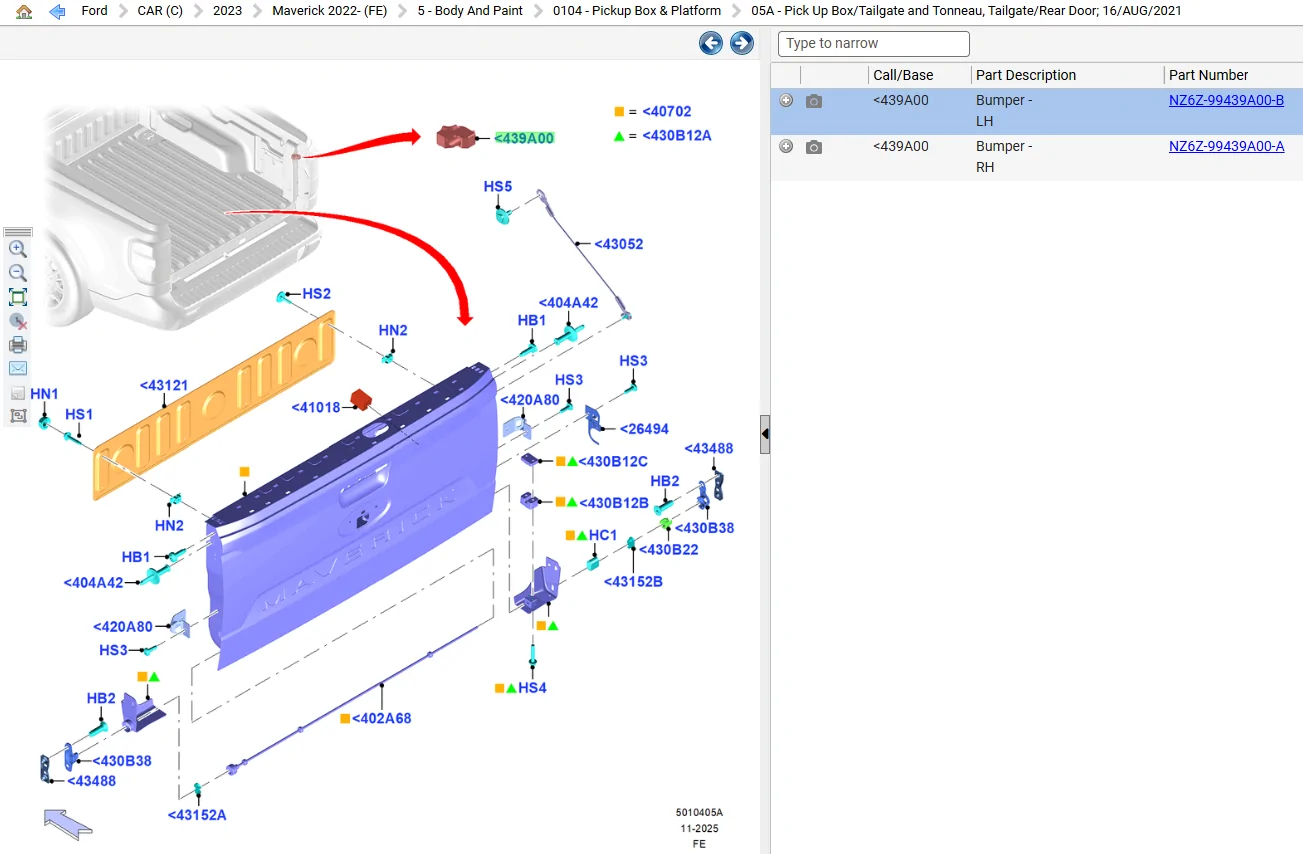Click the Bumper - LH description cell

point(1005,111)
